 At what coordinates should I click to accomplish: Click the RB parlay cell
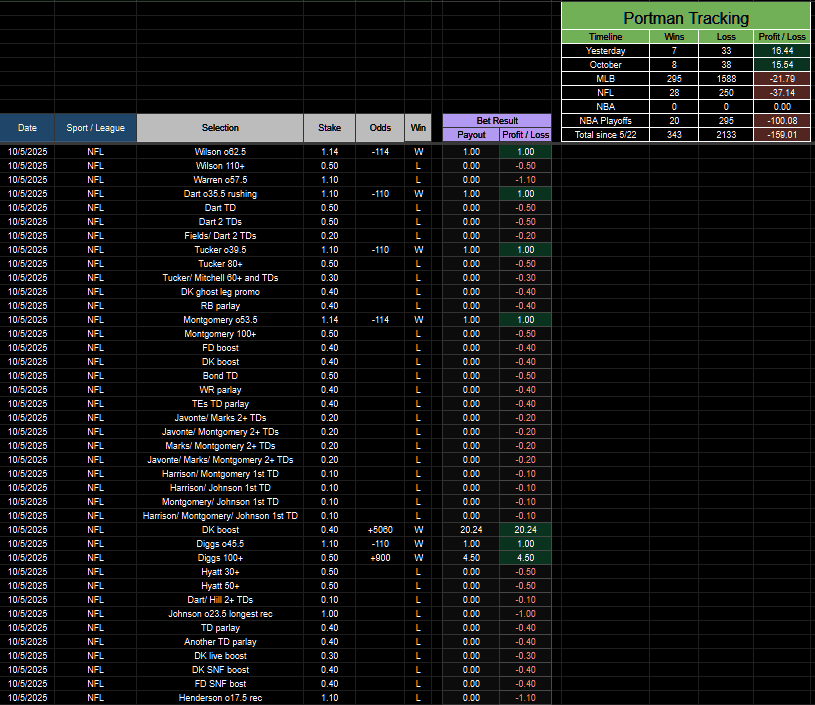pos(220,306)
